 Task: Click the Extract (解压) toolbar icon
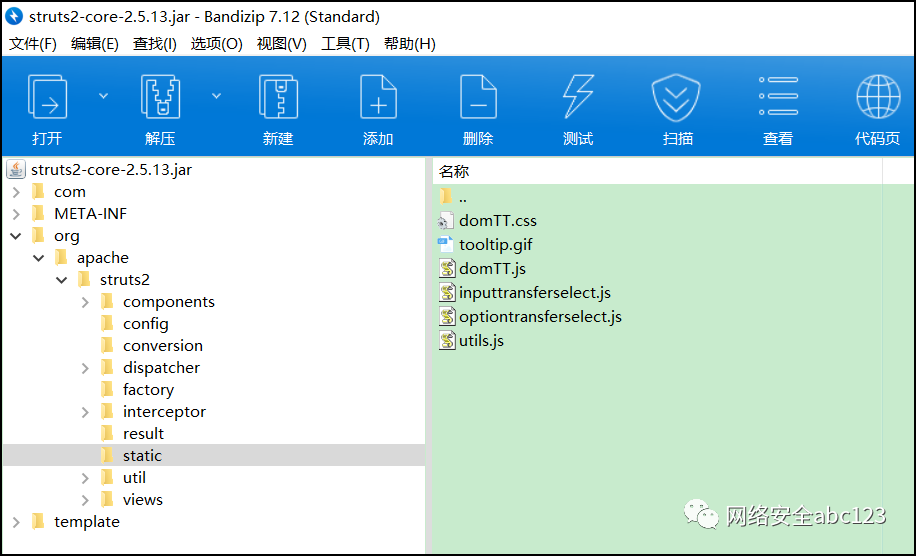click(x=160, y=97)
